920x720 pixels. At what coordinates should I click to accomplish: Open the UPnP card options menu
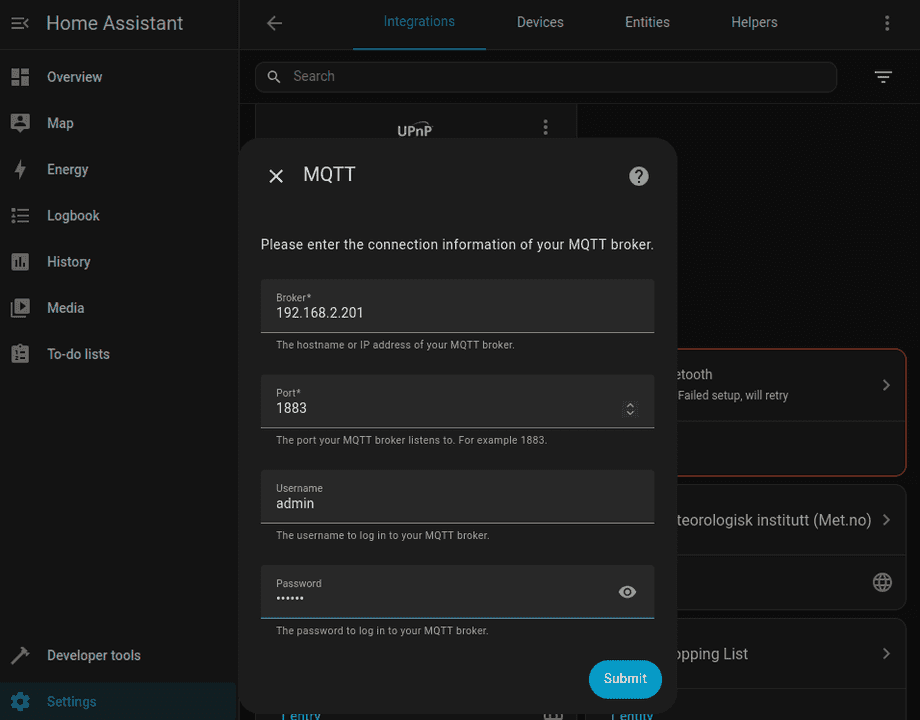(x=545, y=128)
